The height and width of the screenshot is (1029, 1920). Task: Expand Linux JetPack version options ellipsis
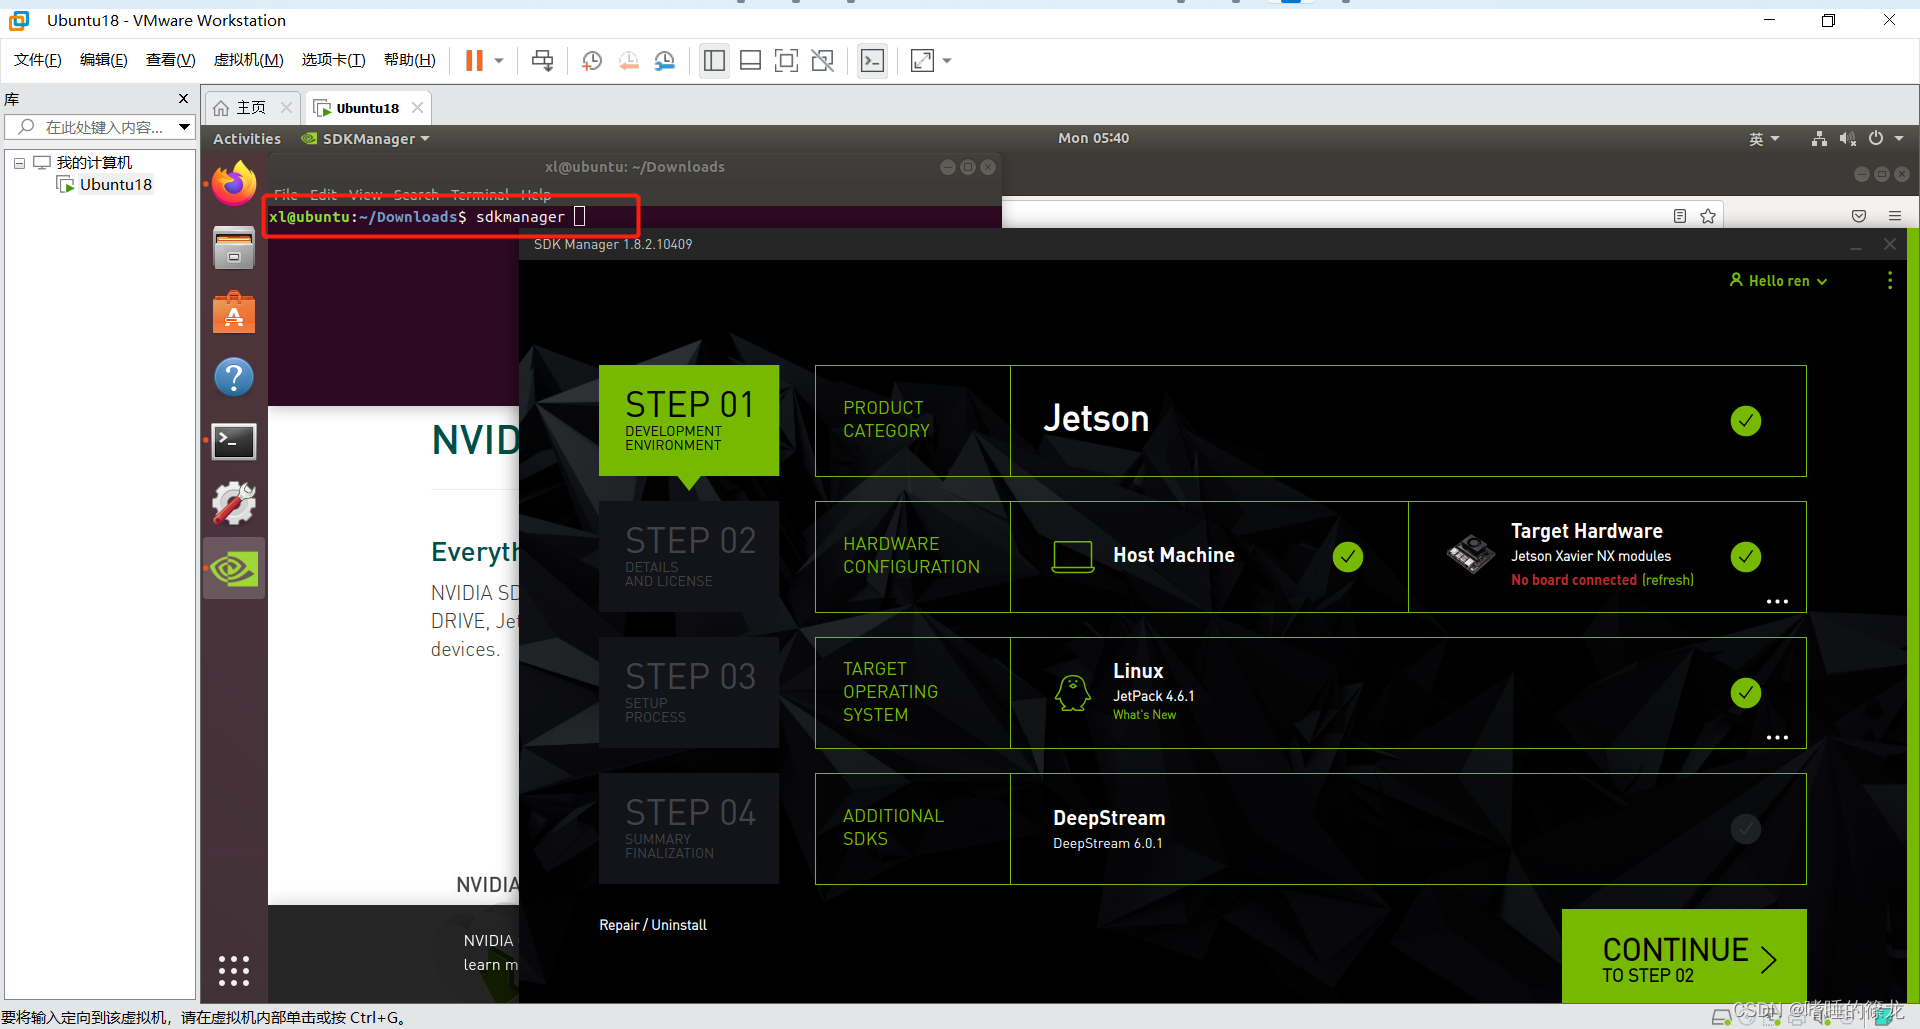coord(1777,738)
